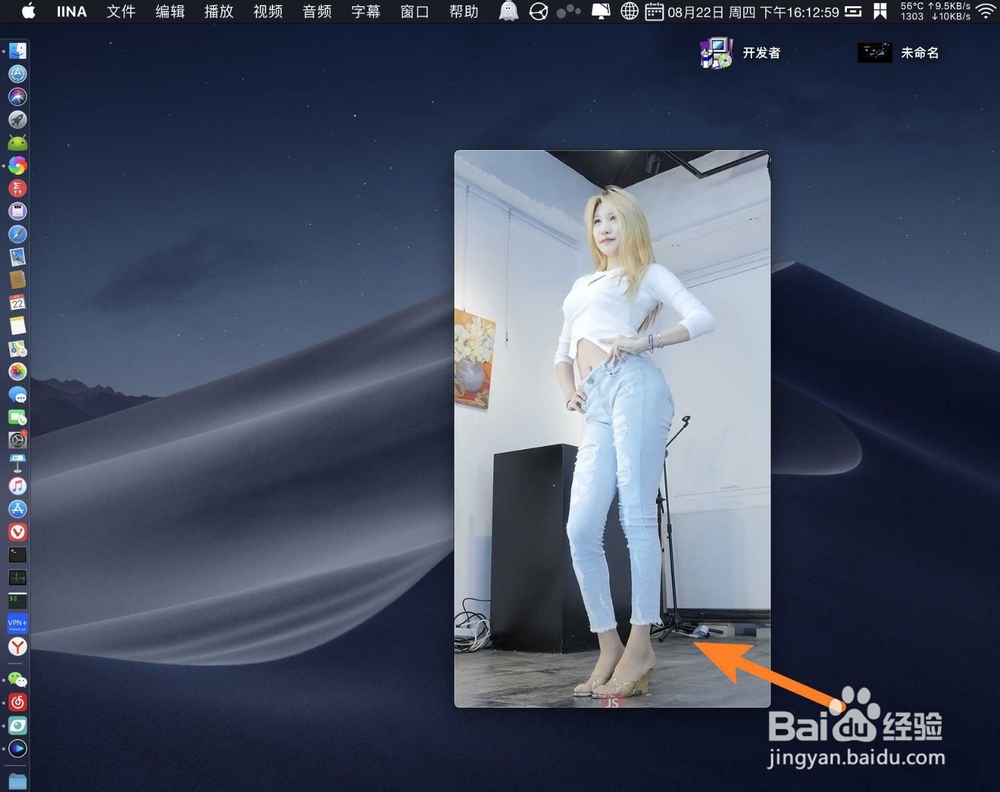
Task: Click the ghost icon in the menu bar
Action: click(508, 11)
